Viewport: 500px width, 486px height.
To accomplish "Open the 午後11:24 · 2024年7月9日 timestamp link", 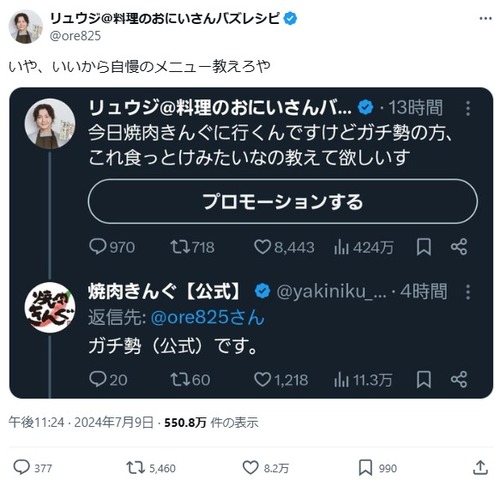I will (x=81, y=422).
